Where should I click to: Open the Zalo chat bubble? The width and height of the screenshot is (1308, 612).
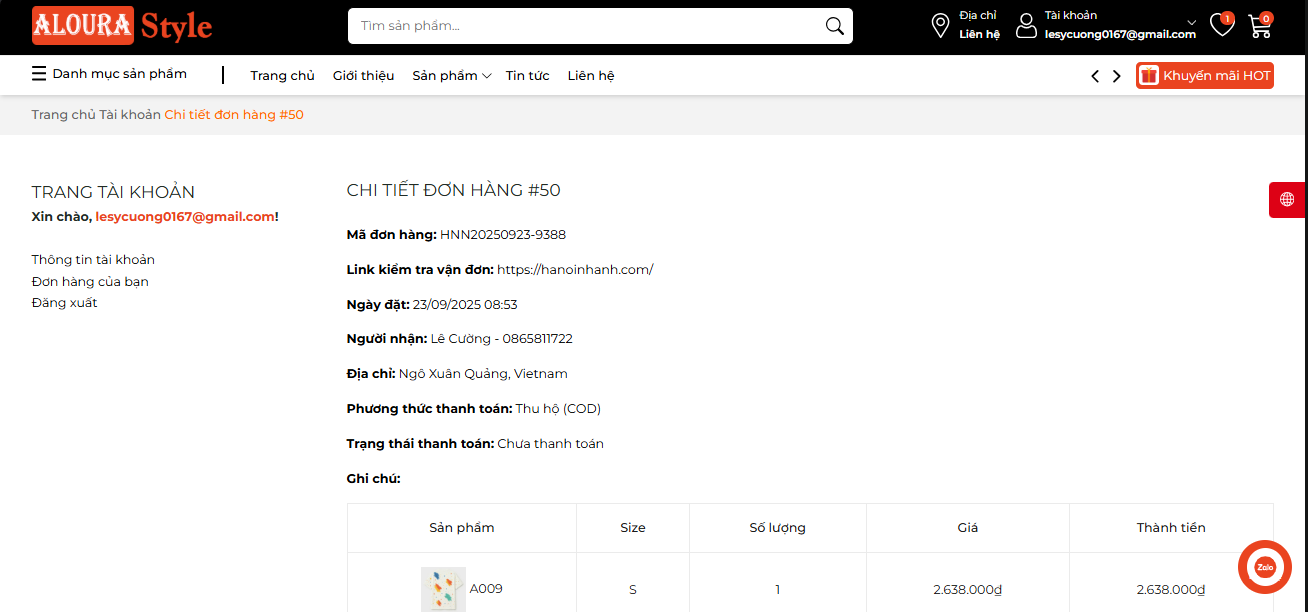click(1264, 567)
